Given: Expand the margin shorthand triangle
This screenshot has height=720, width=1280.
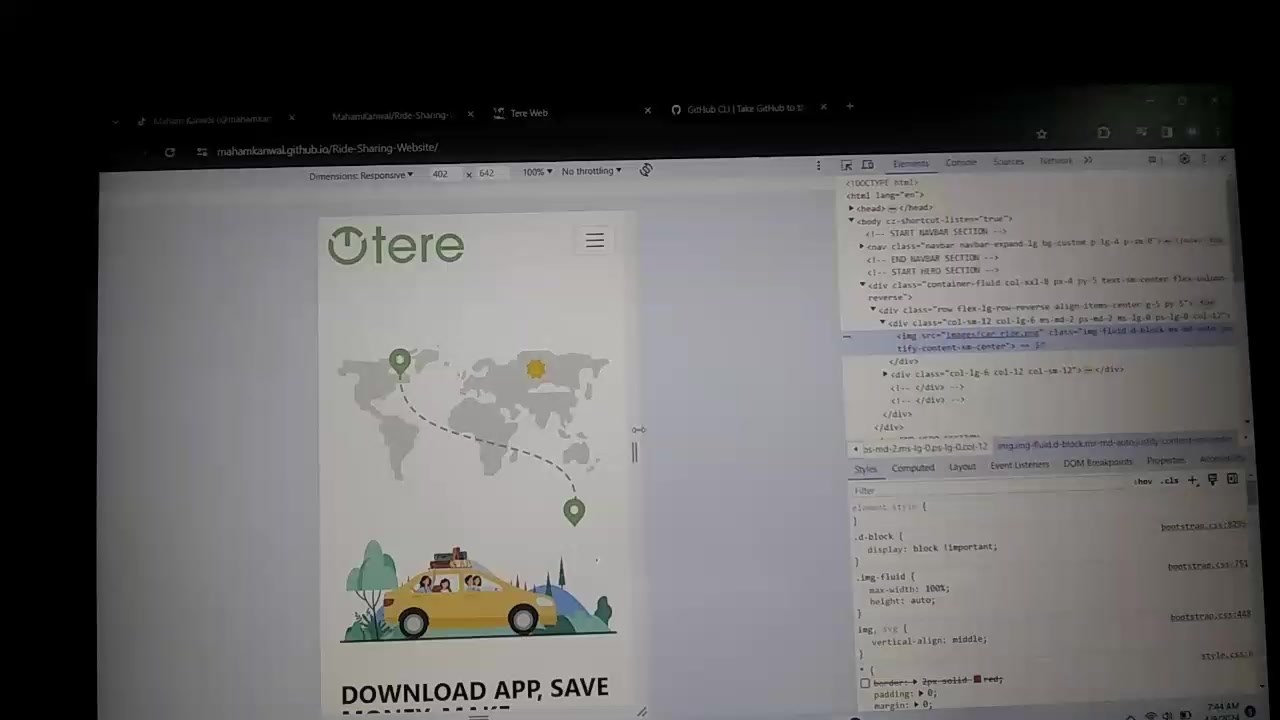Looking at the screenshot, I should (916, 705).
